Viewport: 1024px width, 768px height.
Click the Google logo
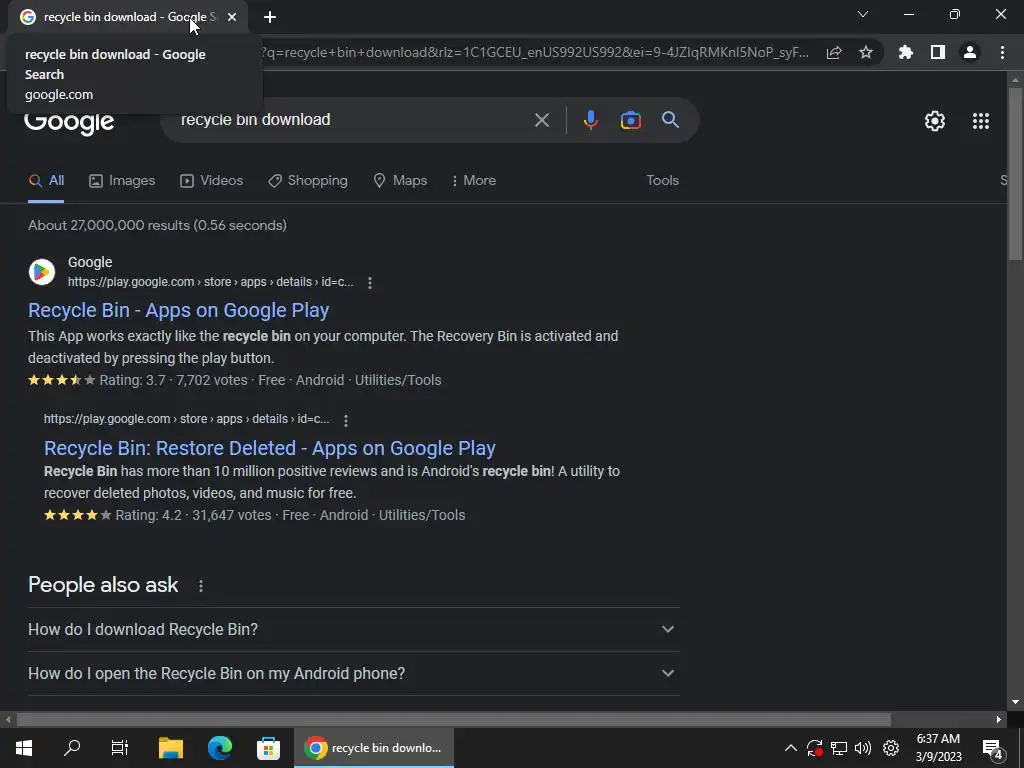click(69, 123)
